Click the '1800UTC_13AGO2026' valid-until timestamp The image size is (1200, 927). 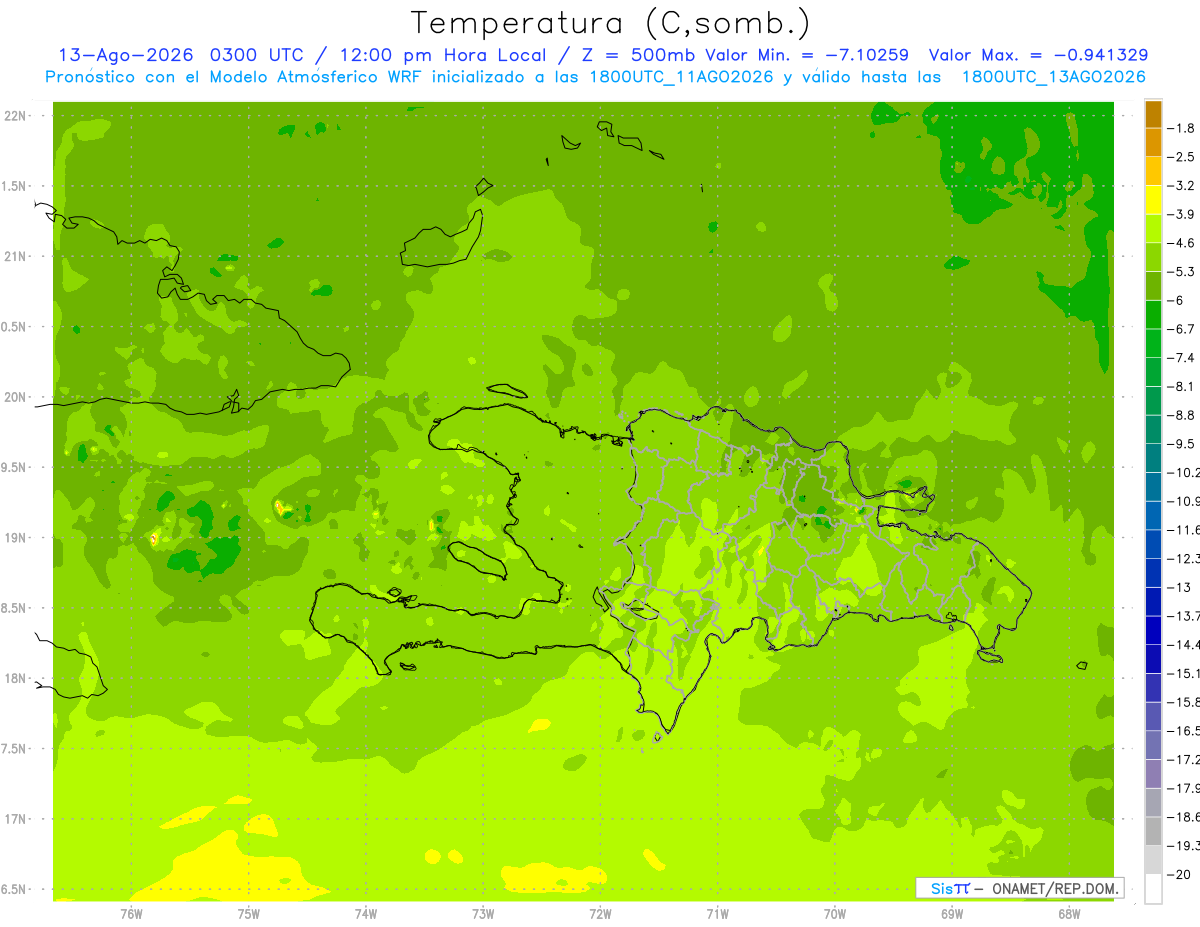[1053, 77]
